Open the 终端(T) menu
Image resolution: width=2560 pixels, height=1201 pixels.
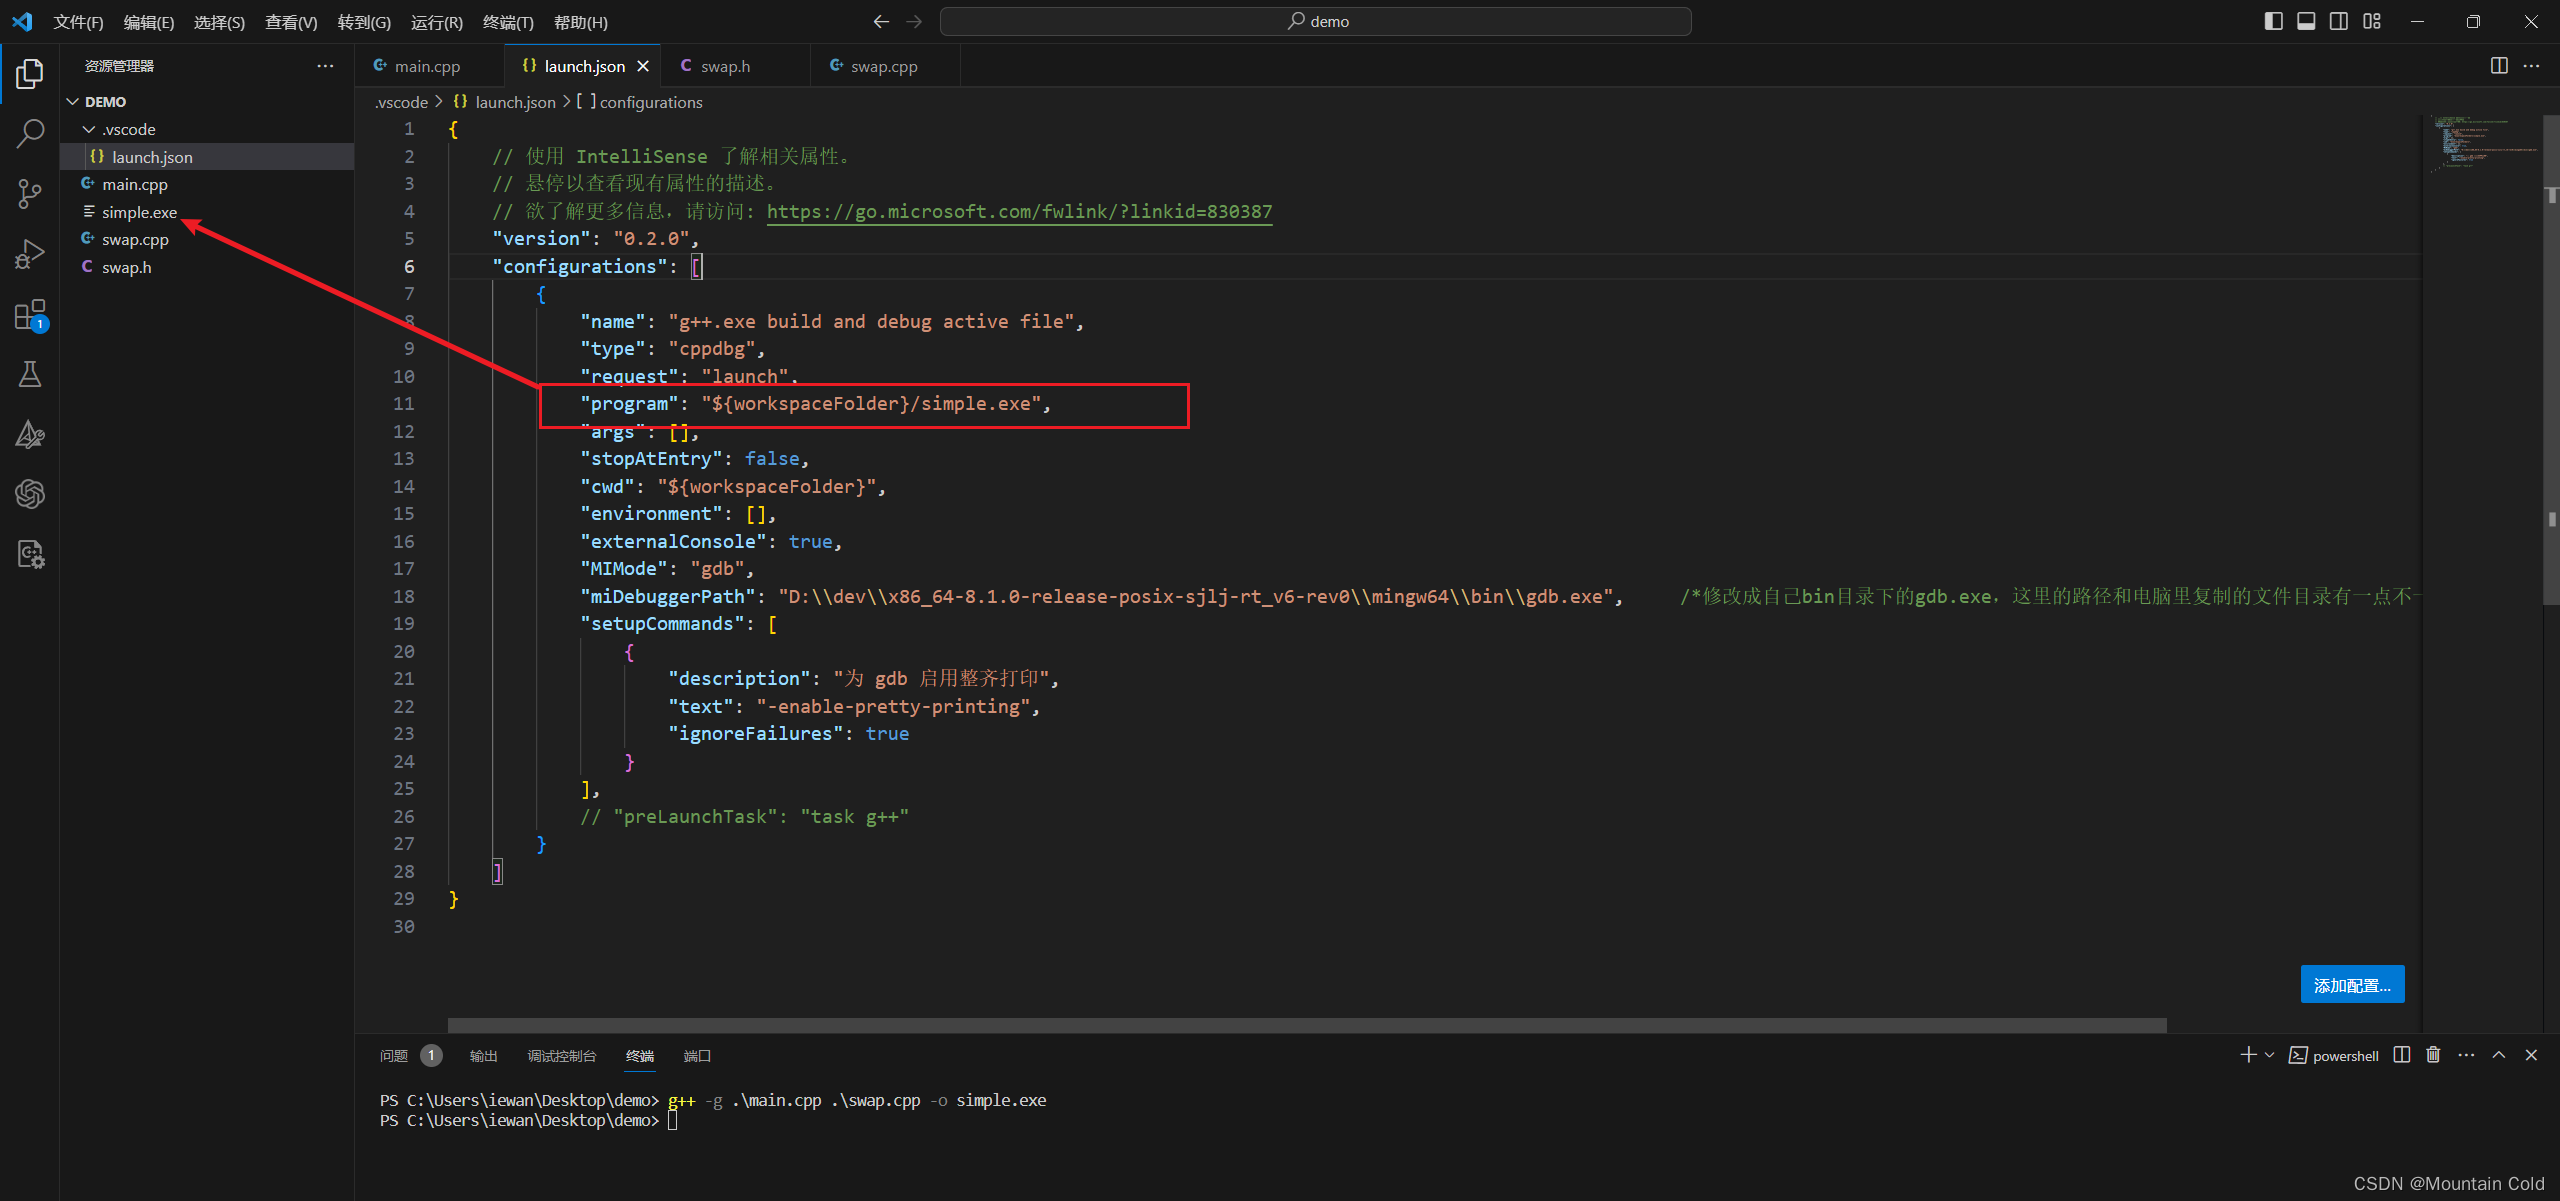point(508,22)
